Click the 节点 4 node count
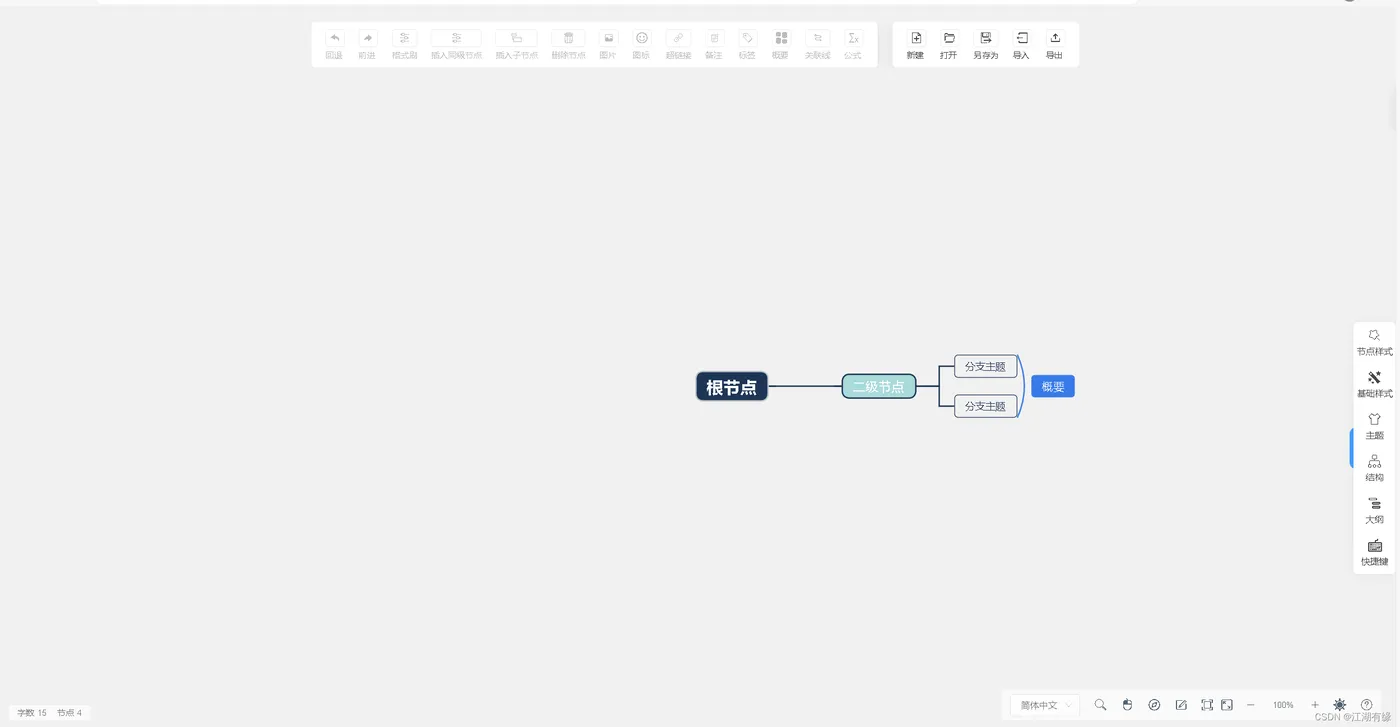Screen dimensions: 1400x727 pos(69,713)
